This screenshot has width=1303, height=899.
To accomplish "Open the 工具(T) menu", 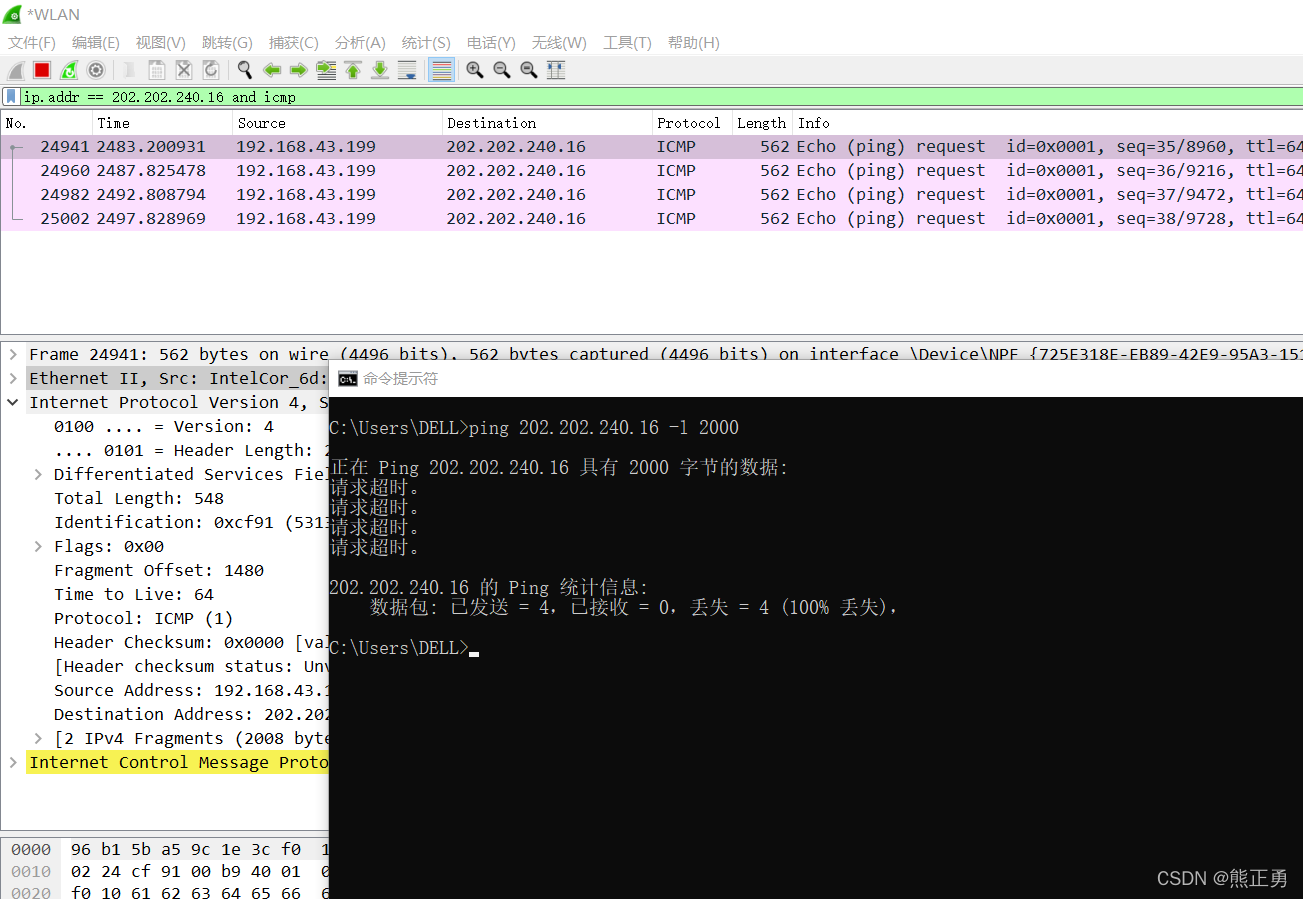I will (627, 43).
